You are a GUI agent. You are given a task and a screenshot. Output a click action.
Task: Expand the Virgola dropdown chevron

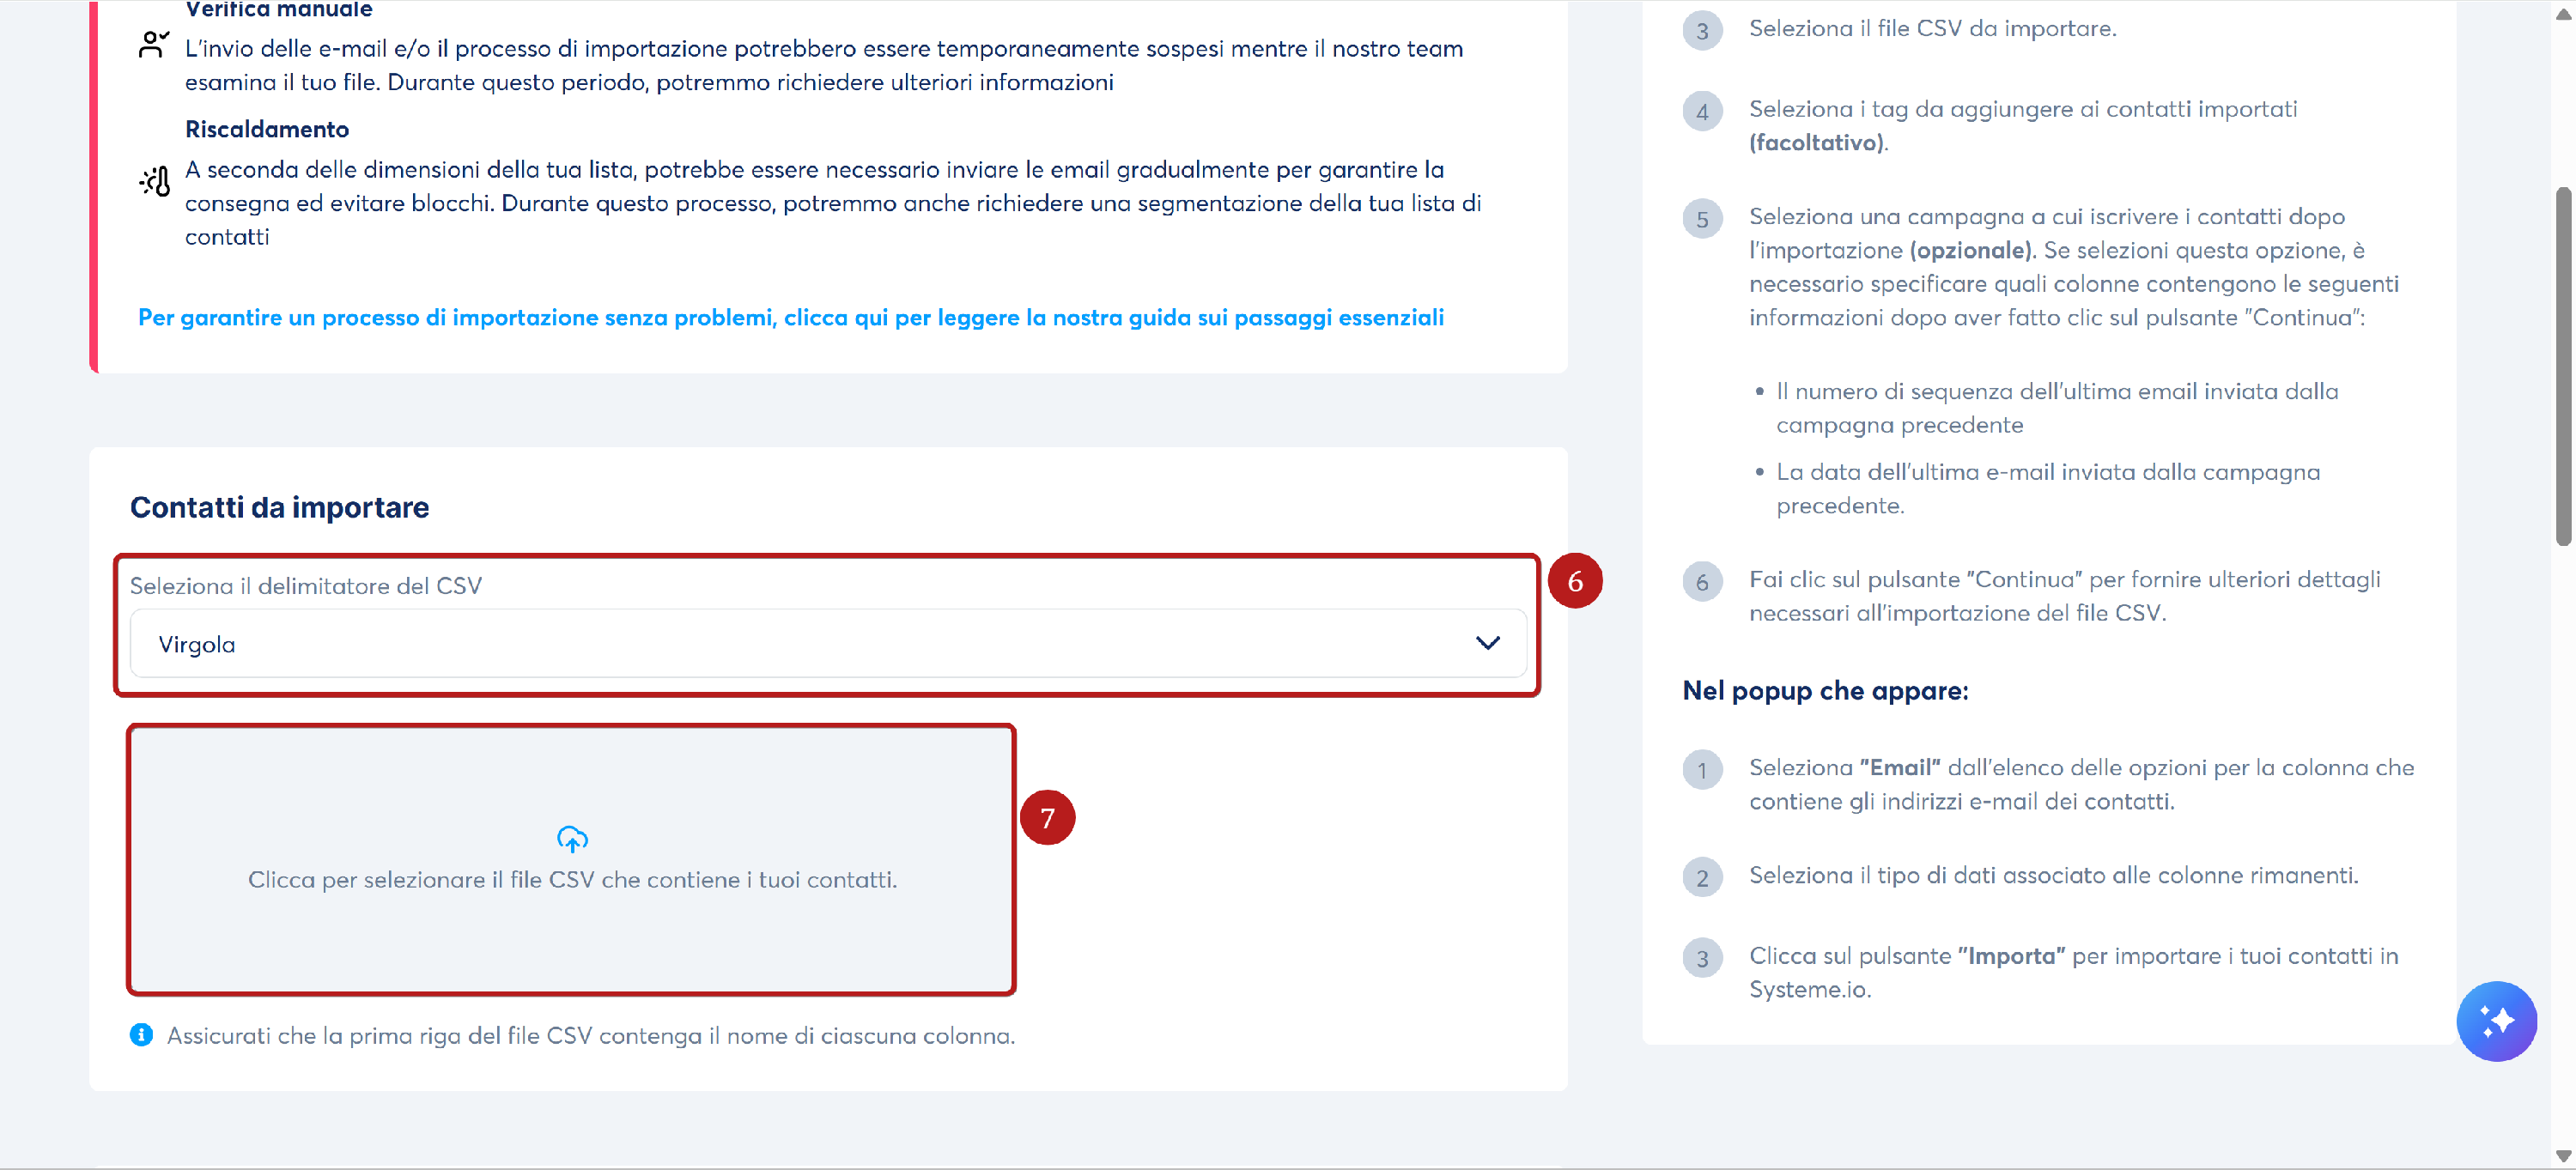(1488, 643)
